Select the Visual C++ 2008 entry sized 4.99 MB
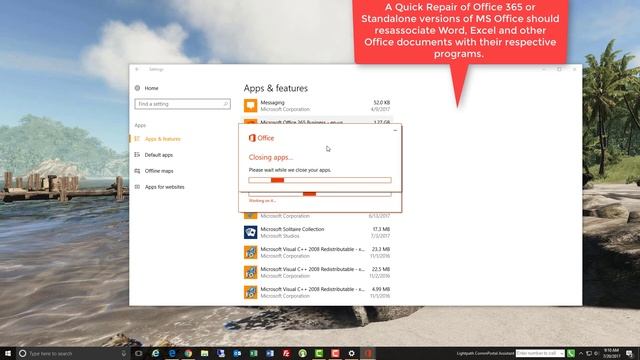 click(317, 292)
